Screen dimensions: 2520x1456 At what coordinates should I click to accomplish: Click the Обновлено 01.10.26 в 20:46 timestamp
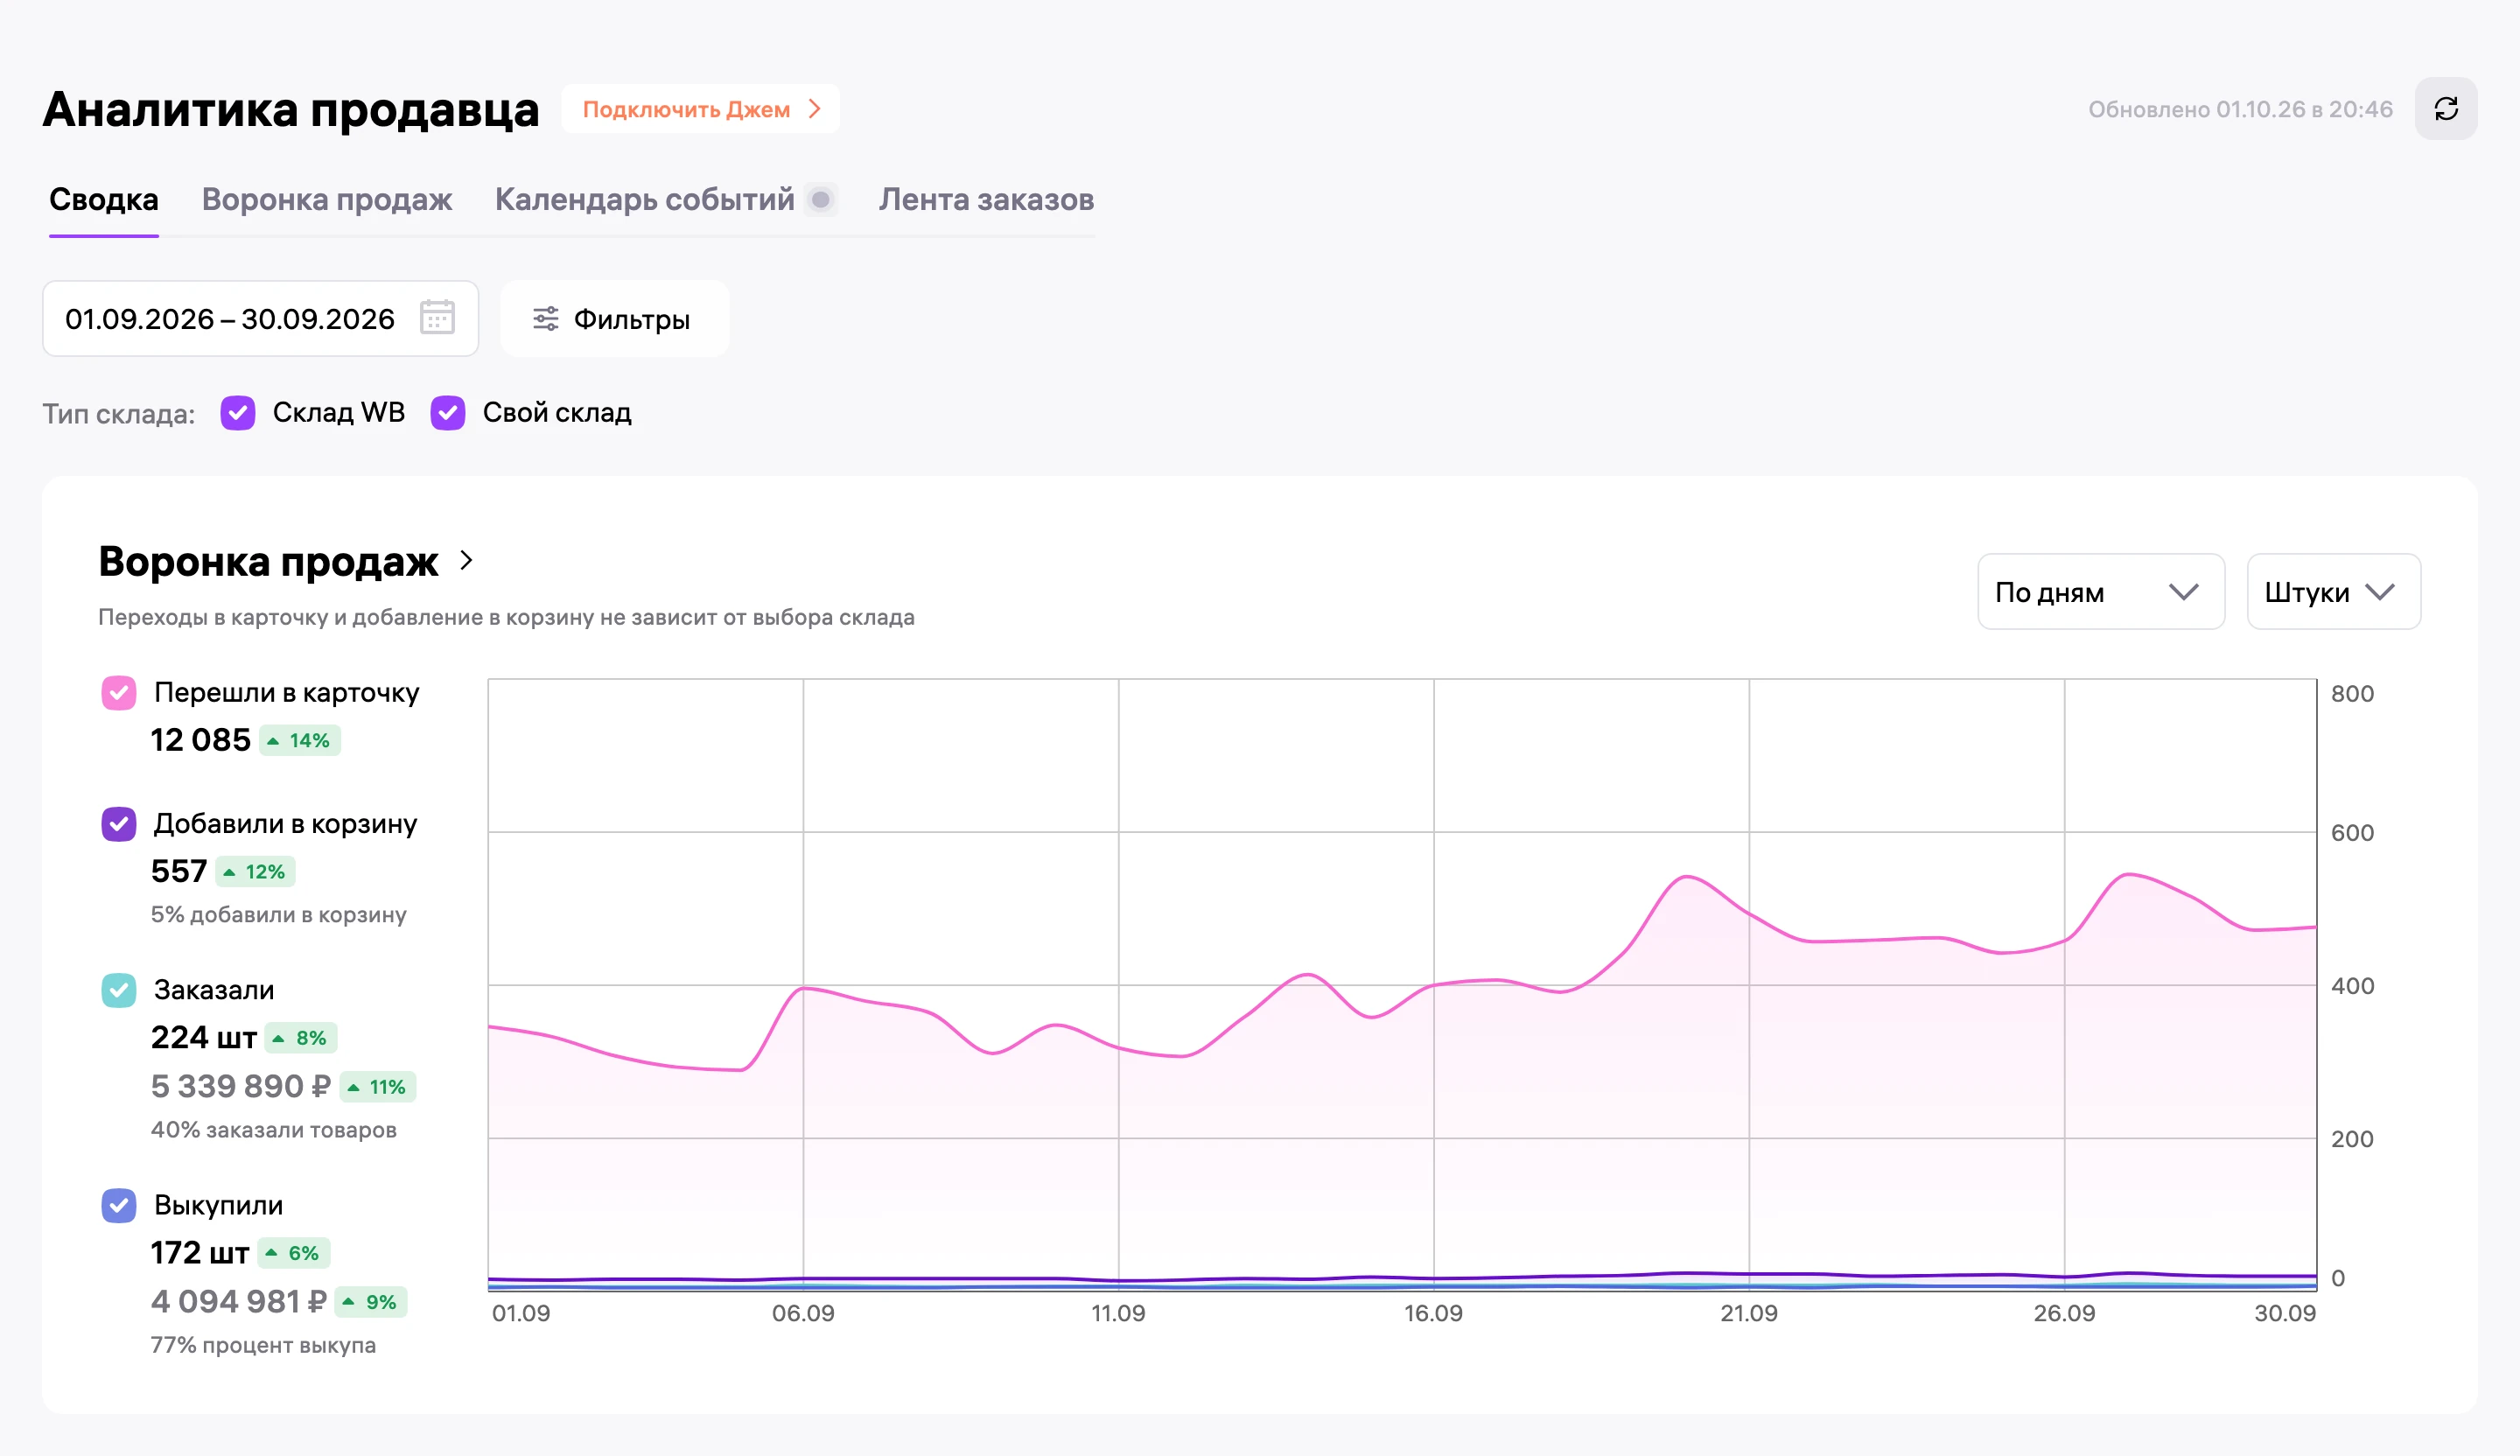2240,109
